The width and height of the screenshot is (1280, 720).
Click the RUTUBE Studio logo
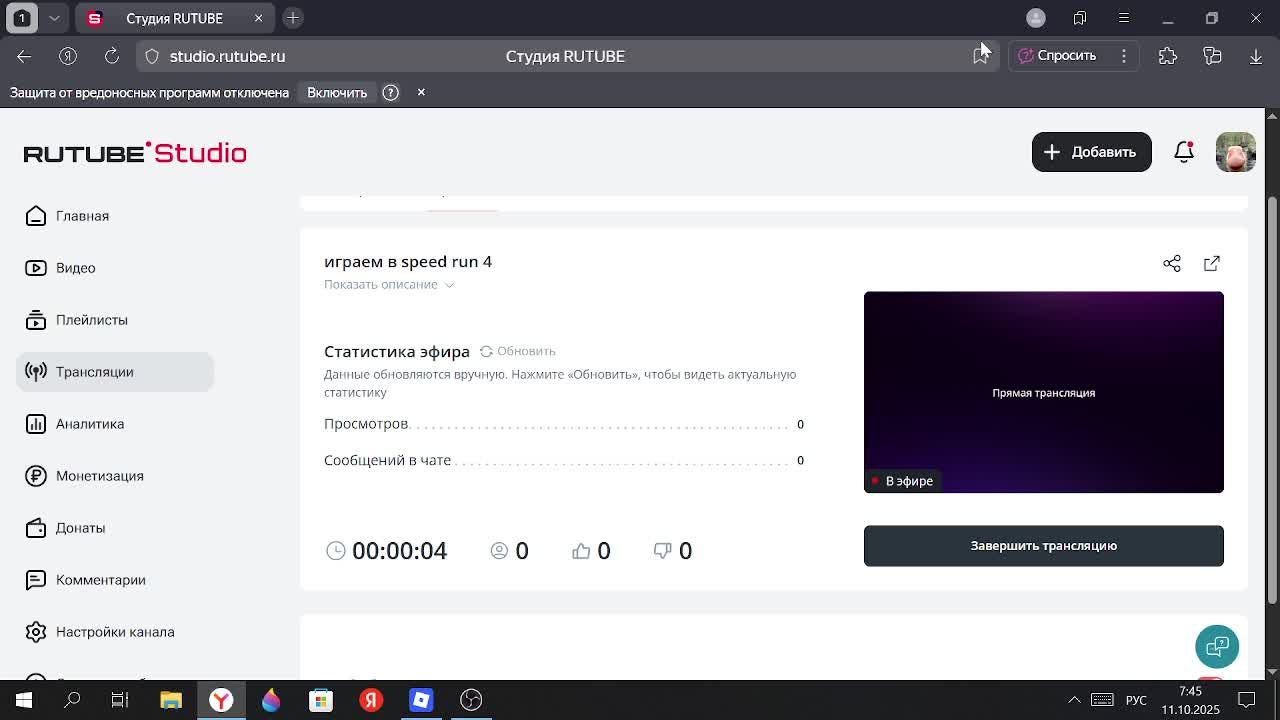coord(135,152)
